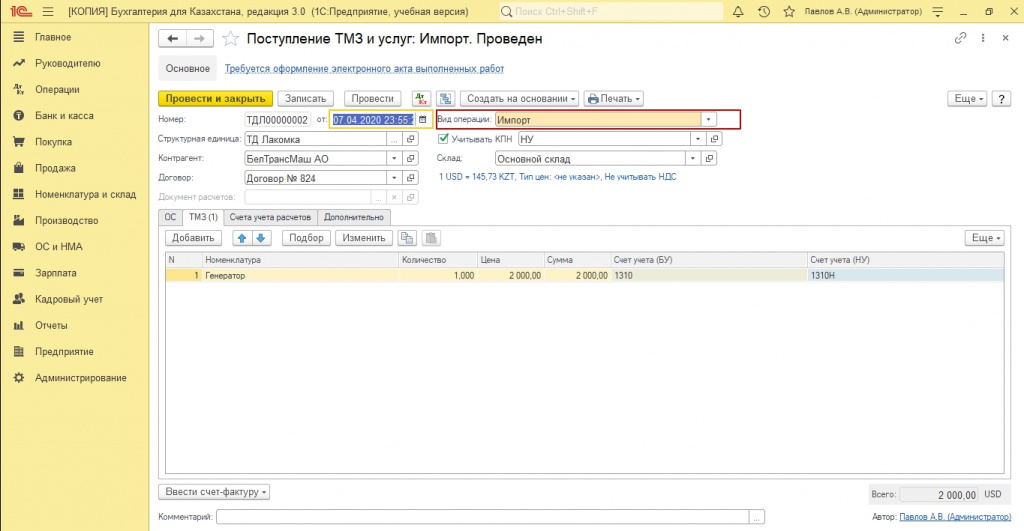Select Генератор cell in table
The image size is (1024, 531).
[x=300, y=276]
